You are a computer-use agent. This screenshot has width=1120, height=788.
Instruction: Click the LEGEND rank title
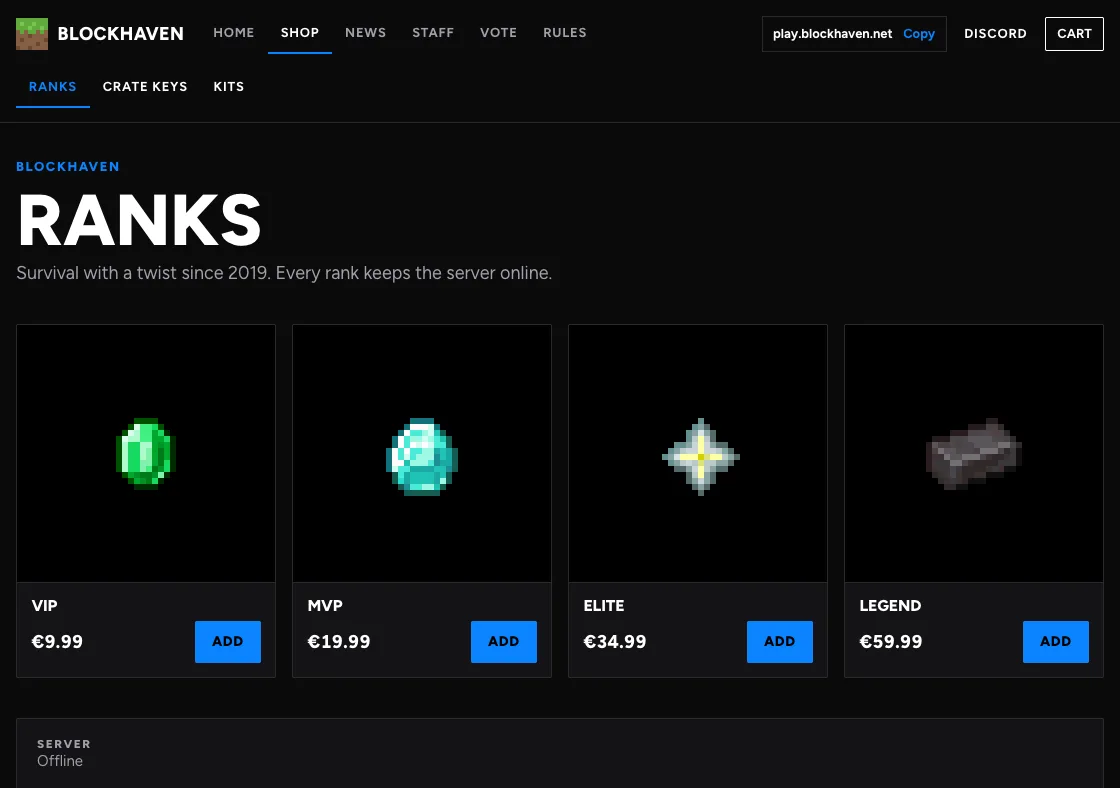890,606
